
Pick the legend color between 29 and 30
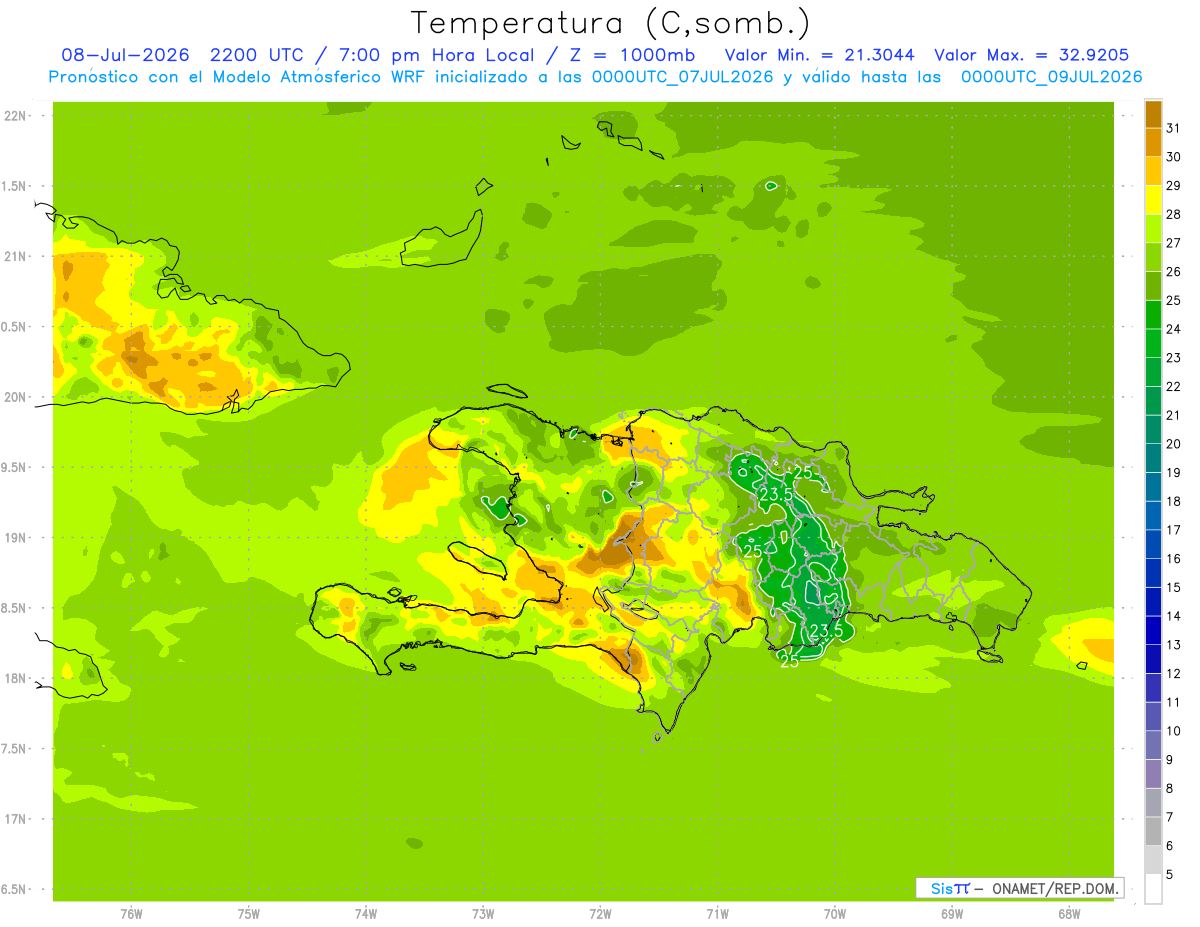coord(1153,171)
